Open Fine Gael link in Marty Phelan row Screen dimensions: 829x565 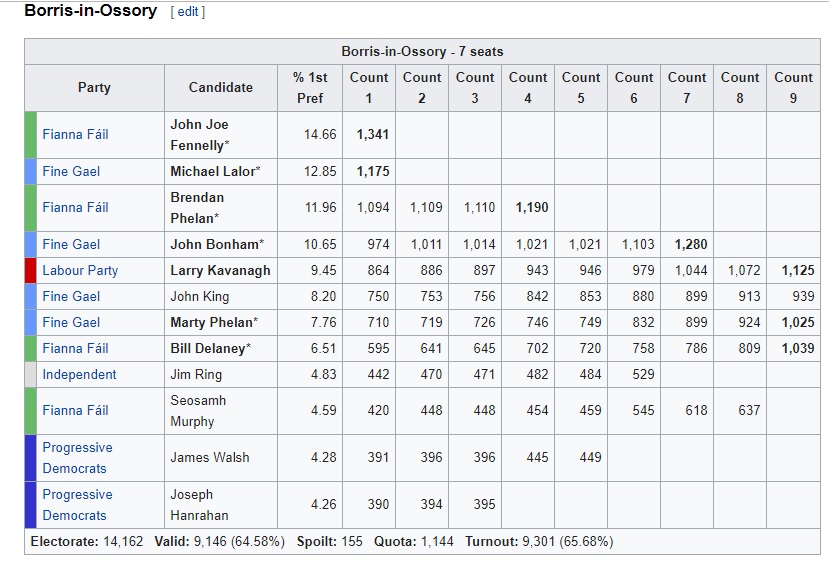coord(71,322)
